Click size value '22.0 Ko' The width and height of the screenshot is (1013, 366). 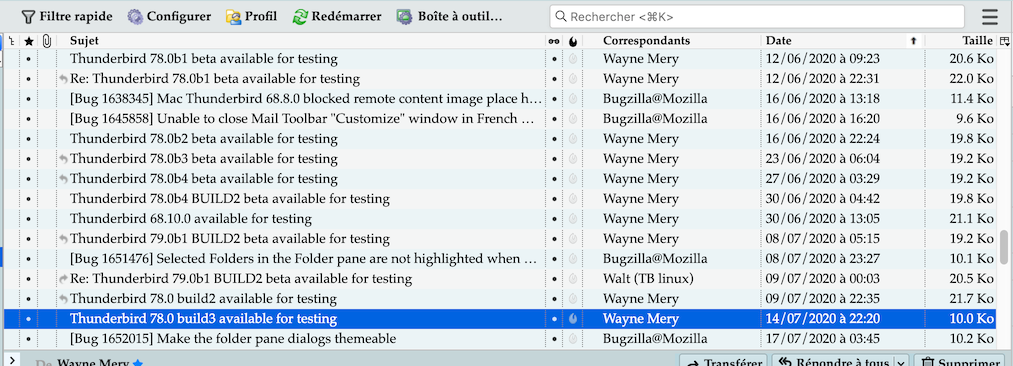[971, 79]
